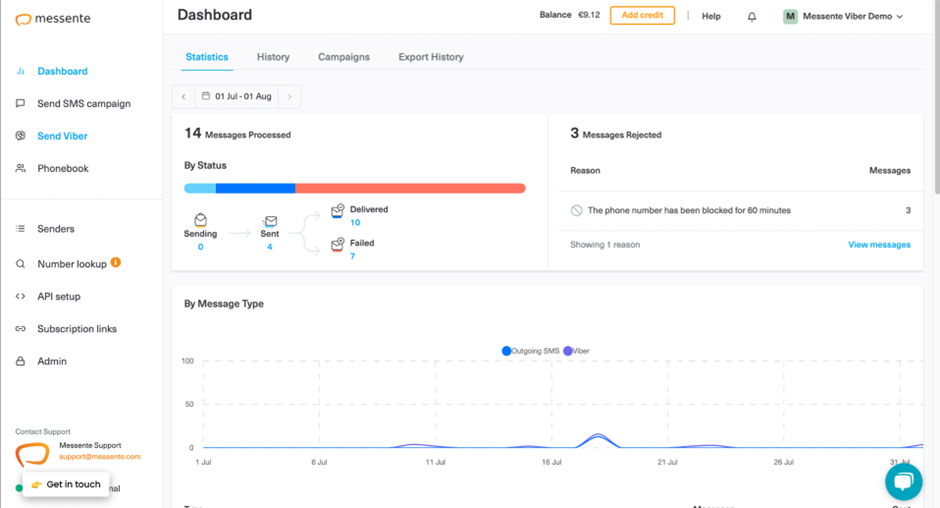Go to the previous date range

tap(183, 97)
